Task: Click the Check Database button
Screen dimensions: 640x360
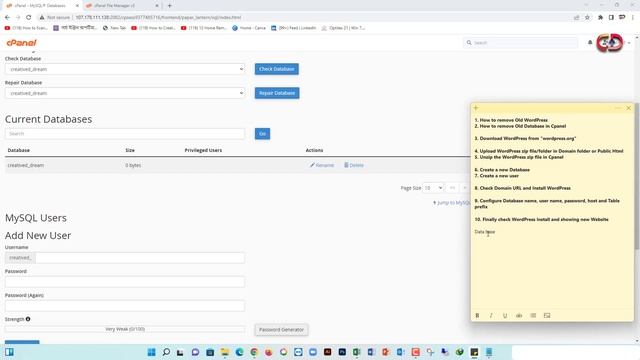Action: point(277,69)
